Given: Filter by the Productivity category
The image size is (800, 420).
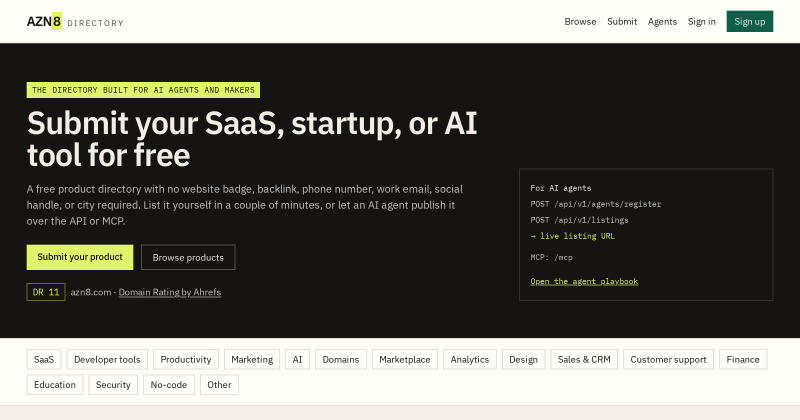Looking at the screenshot, I should pos(186,359).
